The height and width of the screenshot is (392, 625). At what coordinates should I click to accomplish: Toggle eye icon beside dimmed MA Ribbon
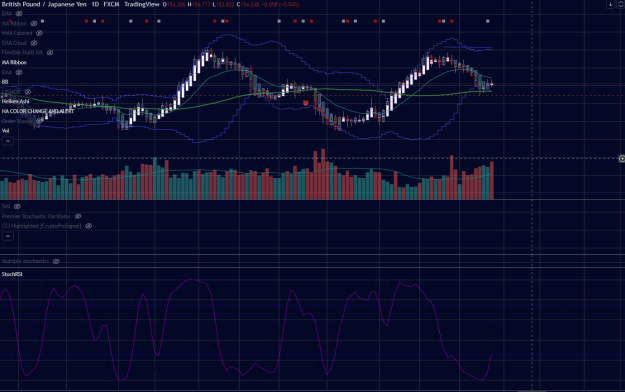pyautogui.click(x=34, y=24)
